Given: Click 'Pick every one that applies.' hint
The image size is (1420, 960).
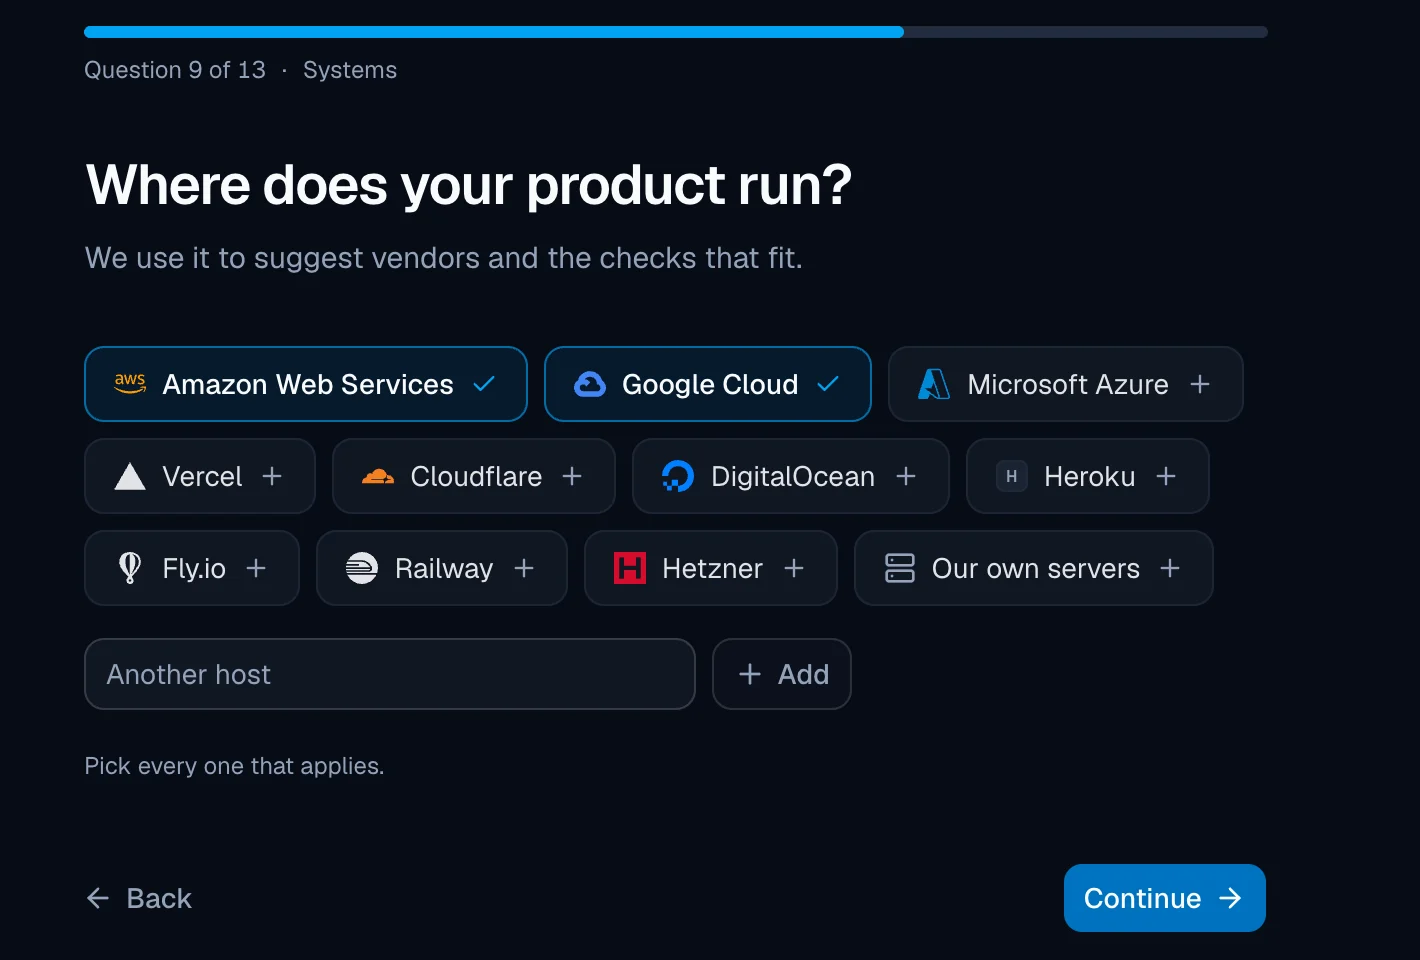Looking at the screenshot, I should [234, 766].
